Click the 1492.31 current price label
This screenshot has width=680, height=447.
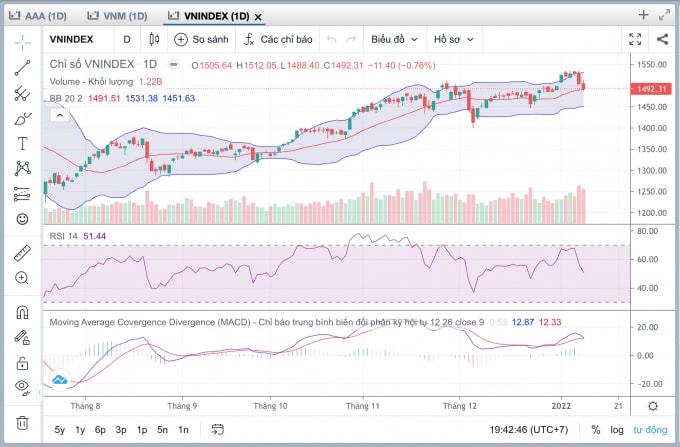(x=651, y=89)
